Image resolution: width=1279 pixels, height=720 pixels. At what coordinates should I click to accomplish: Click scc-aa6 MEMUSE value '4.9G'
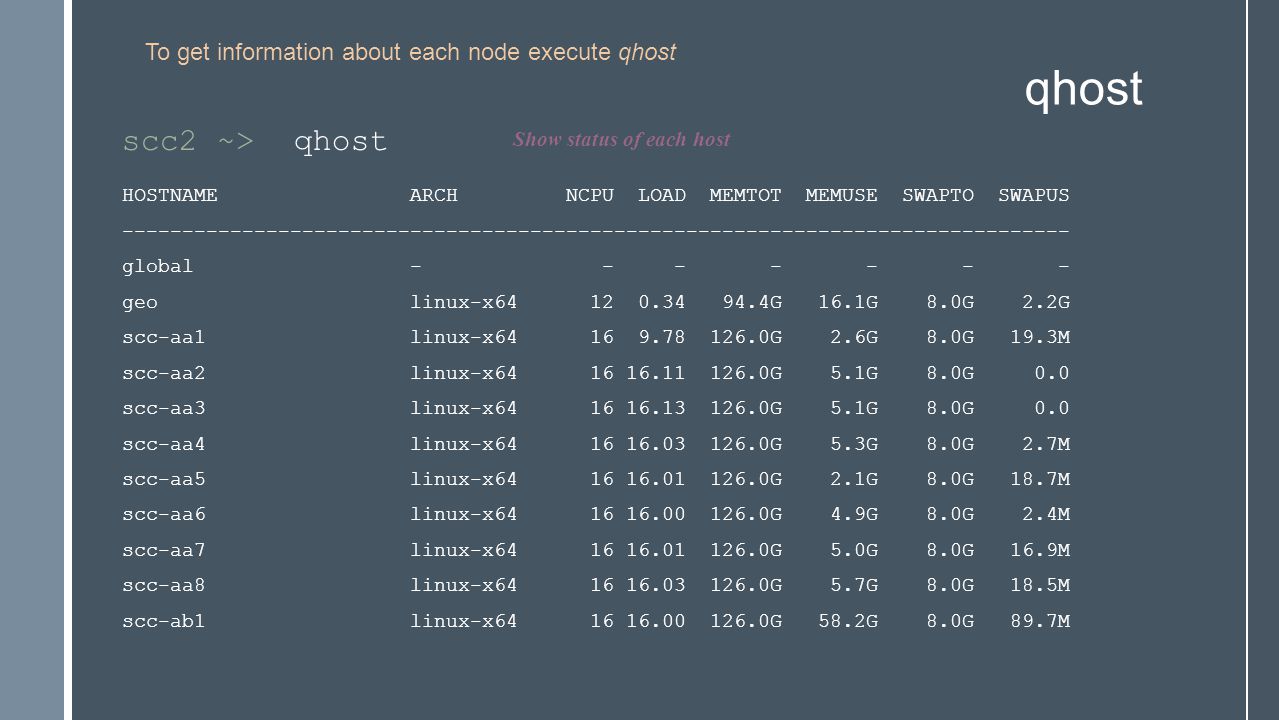(854, 515)
